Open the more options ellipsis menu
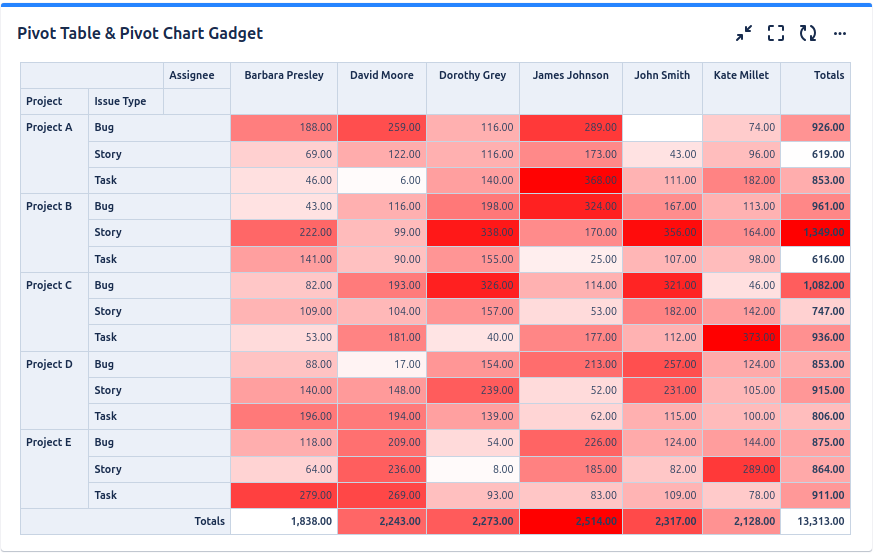Screen dimensions: 877x554 click(840, 33)
